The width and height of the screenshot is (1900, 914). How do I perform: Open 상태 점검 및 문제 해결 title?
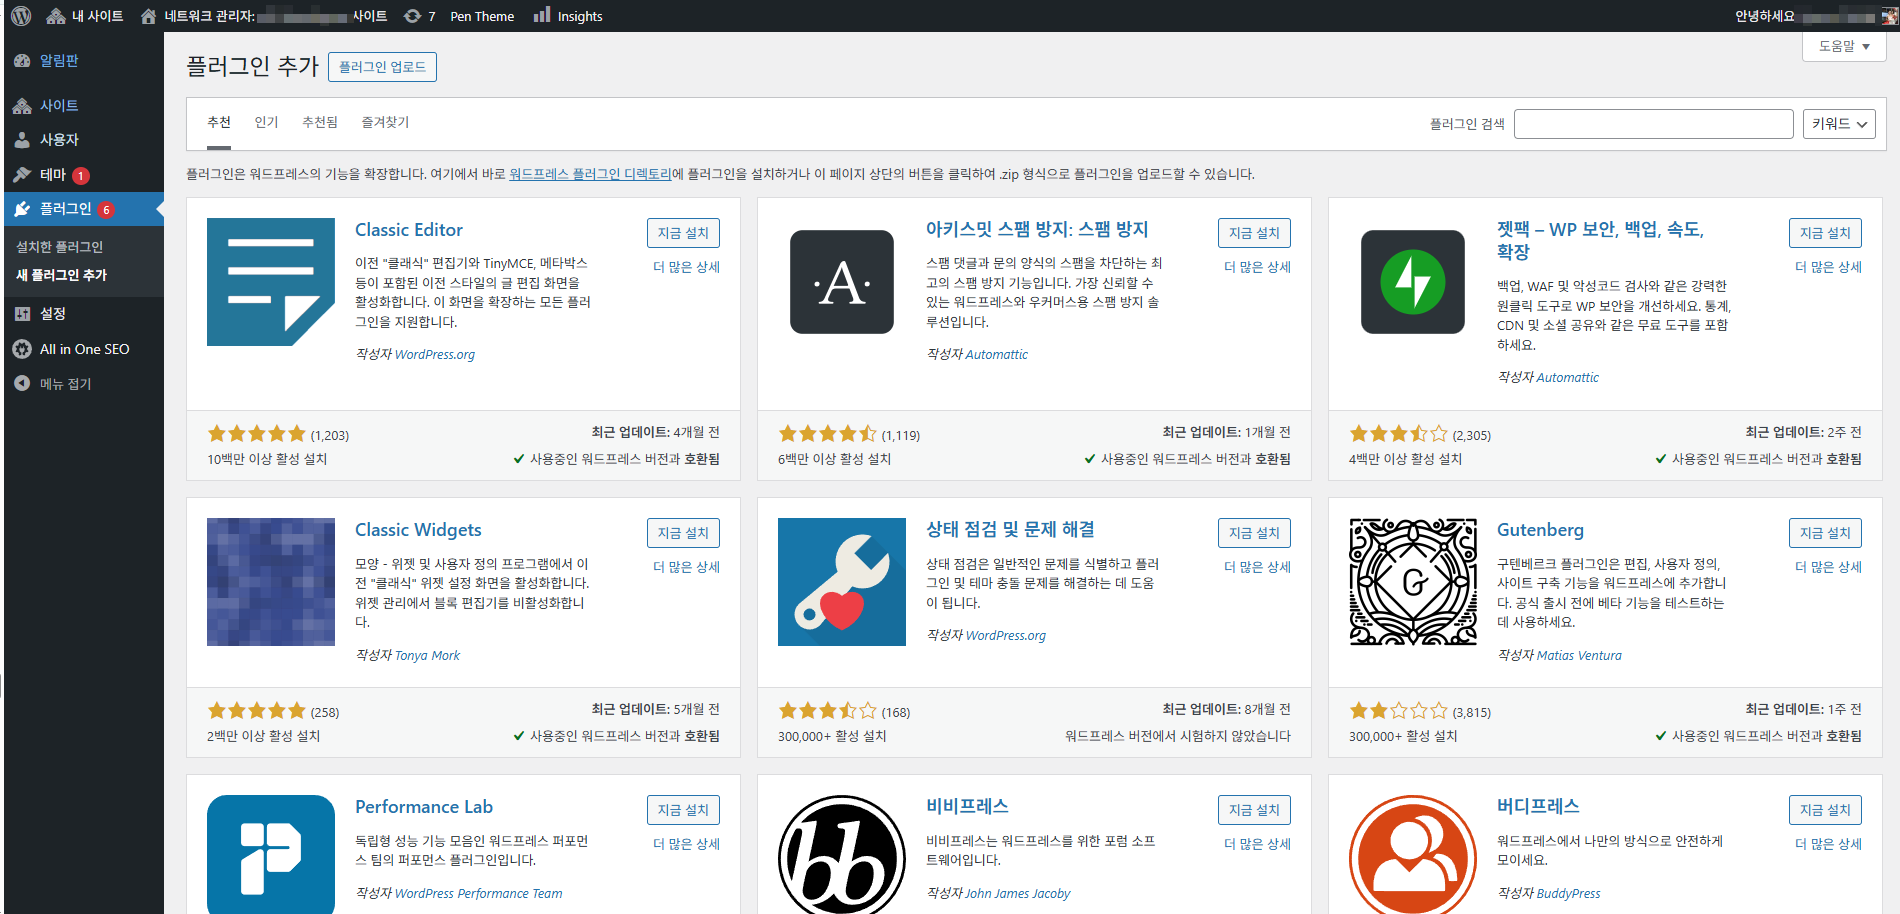tap(1010, 529)
